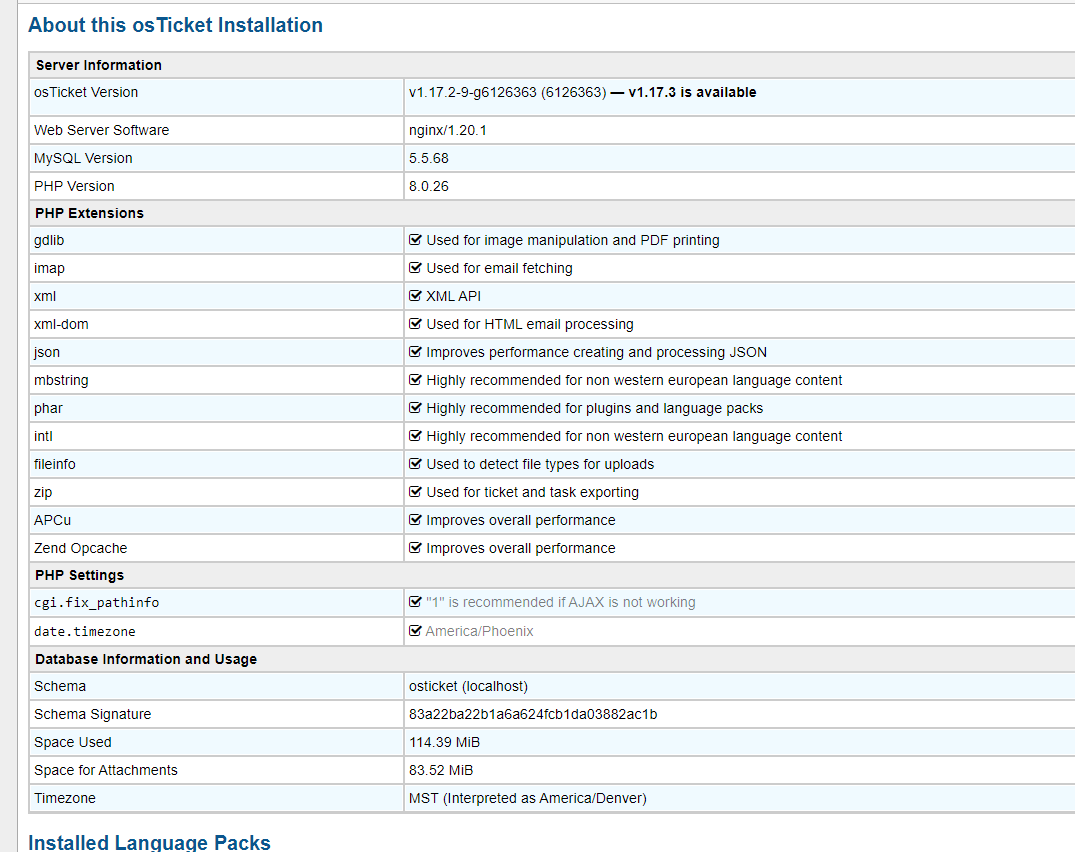This screenshot has width=1075, height=852.
Task: Click the 'Installed Language Packs' heading
Action: tap(149, 842)
